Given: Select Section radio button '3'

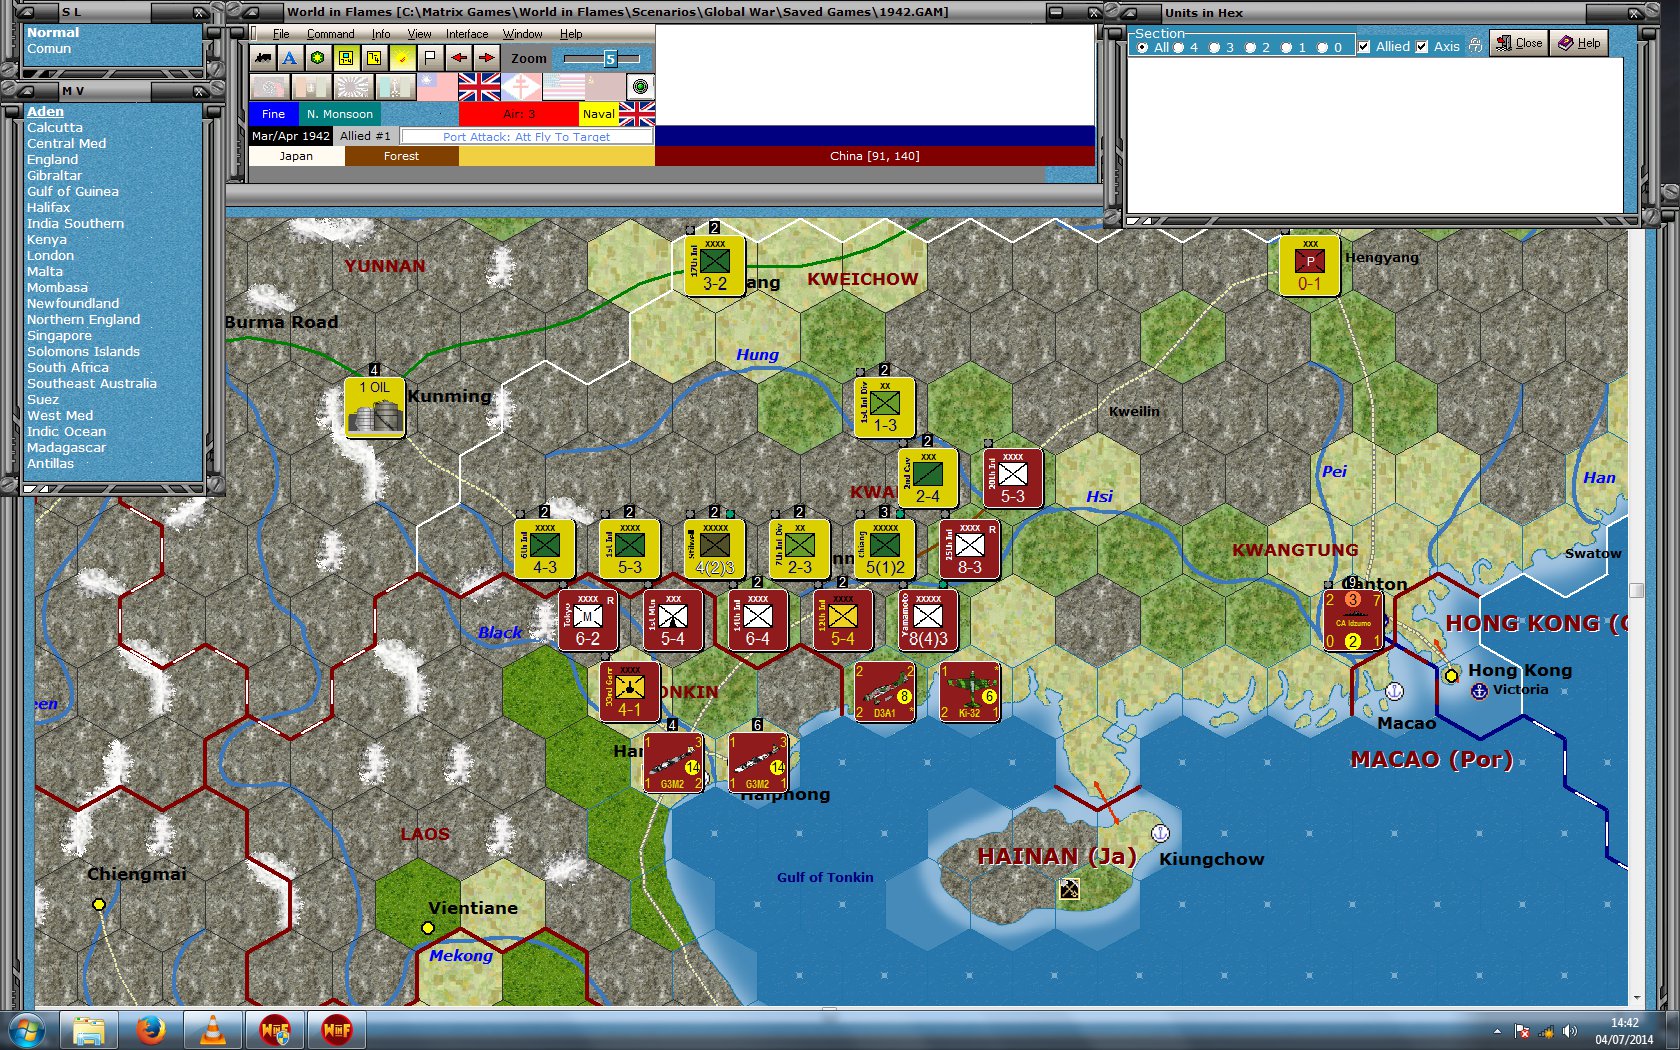Looking at the screenshot, I should [x=1215, y=47].
